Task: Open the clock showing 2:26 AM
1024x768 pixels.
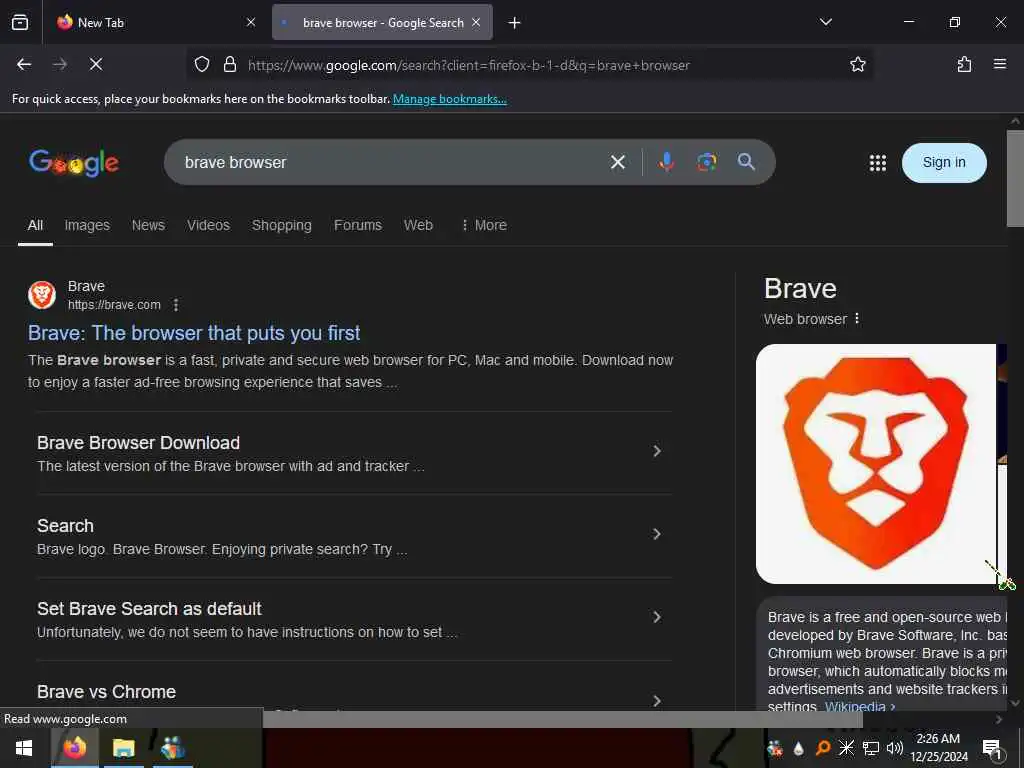Action: (938, 748)
